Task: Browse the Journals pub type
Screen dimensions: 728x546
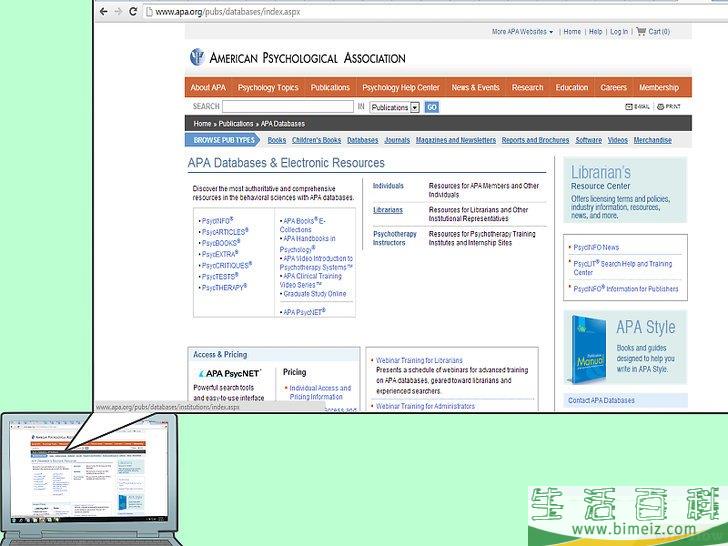Action: pyautogui.click(x=397, y=140)
